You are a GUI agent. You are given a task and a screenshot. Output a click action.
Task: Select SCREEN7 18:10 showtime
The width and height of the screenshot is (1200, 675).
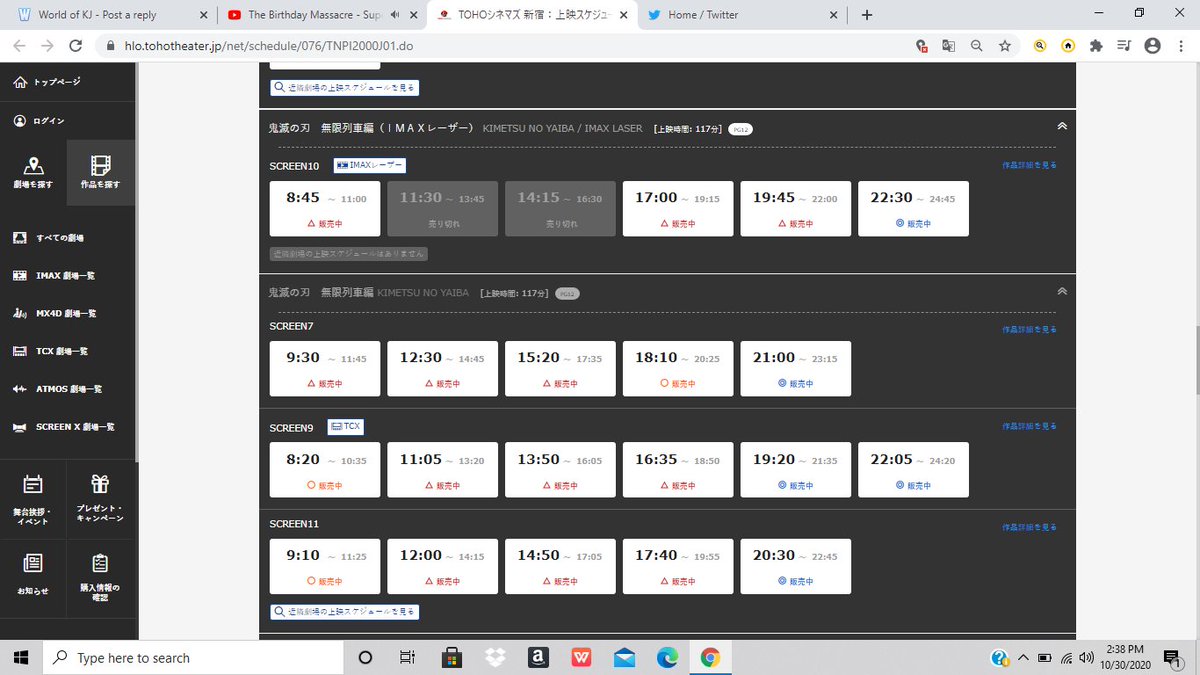click(678, 369)
